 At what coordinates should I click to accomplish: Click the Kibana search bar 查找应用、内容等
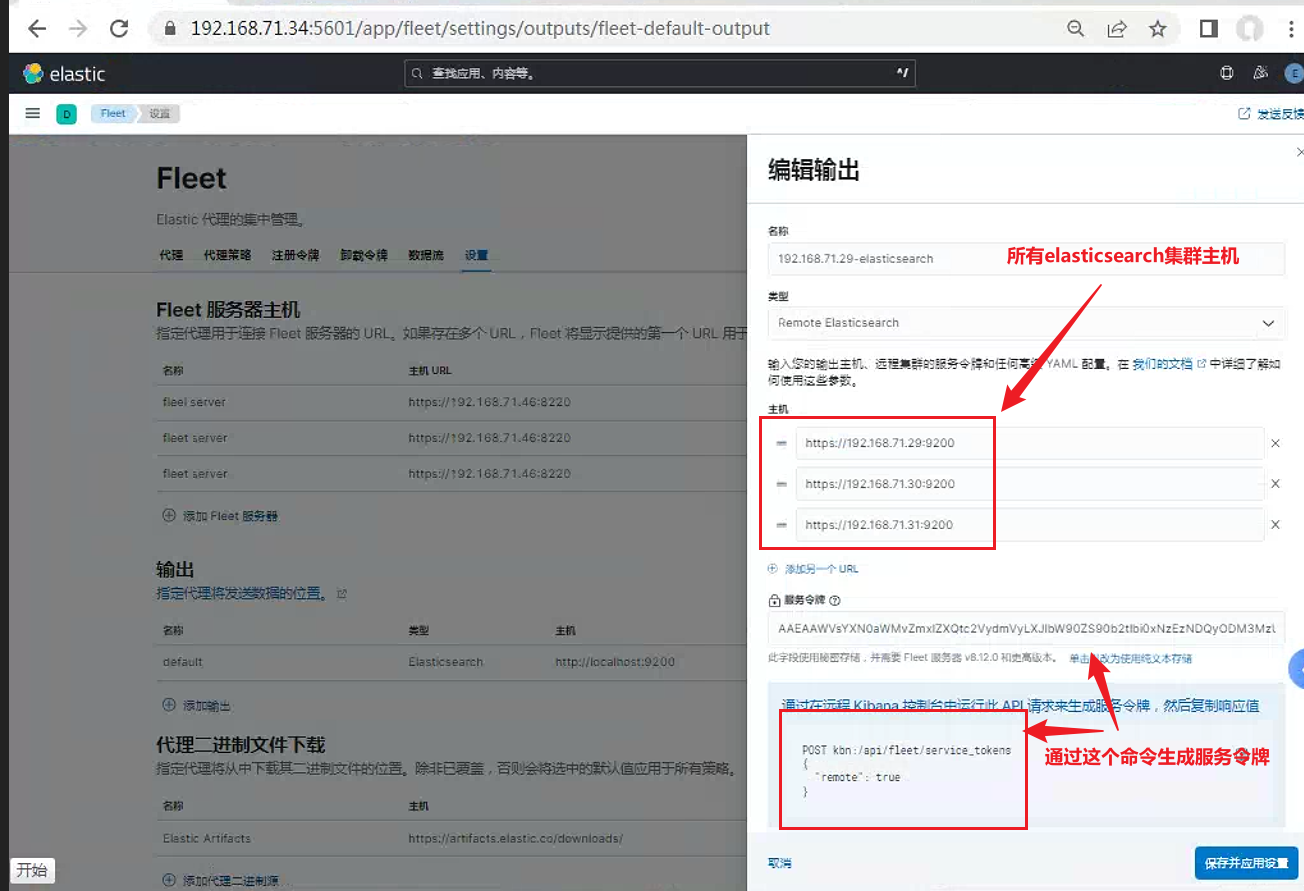tap(660, 73)
